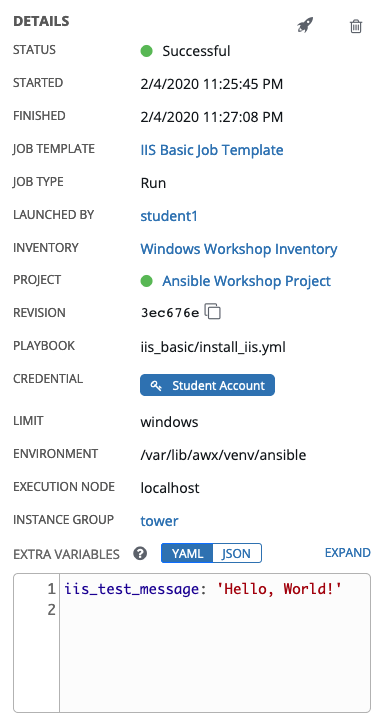The image size is (384, 727).
Task: Click STATUS field label
Action: (x=34, y=50)
